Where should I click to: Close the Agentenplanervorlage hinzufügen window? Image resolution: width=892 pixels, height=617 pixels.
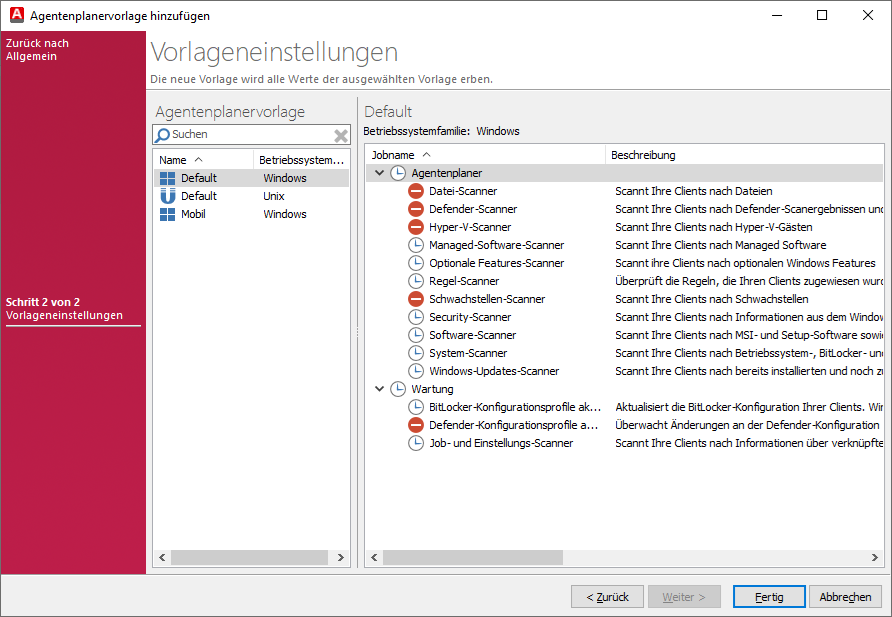tap(867, 15)
